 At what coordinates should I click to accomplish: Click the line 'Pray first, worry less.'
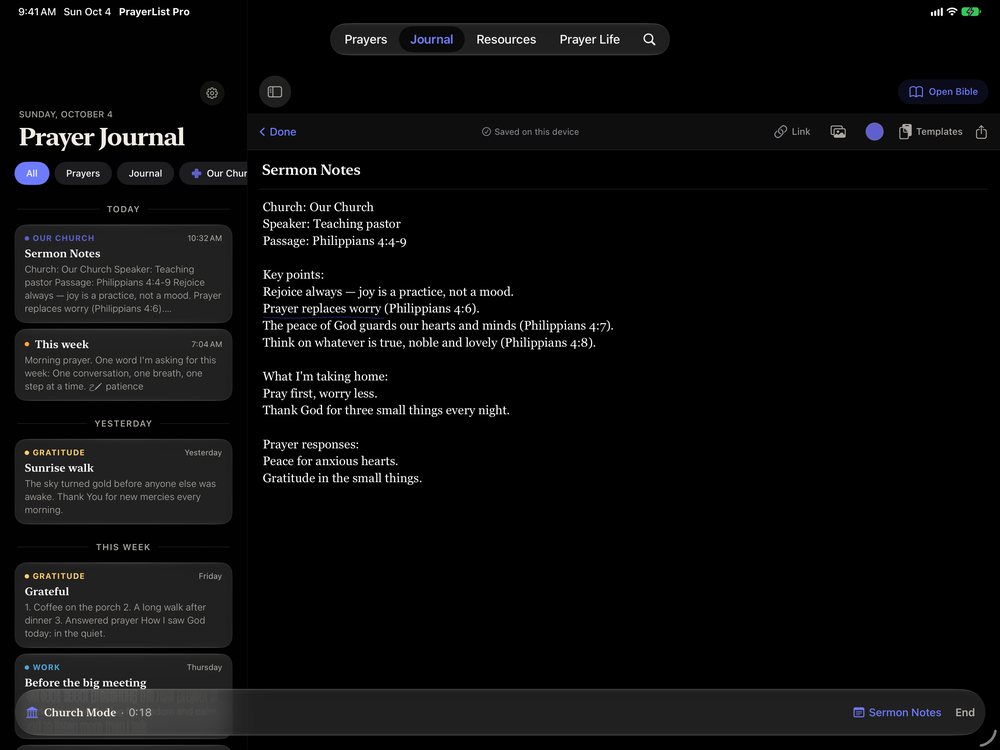(x=320, y=393)
